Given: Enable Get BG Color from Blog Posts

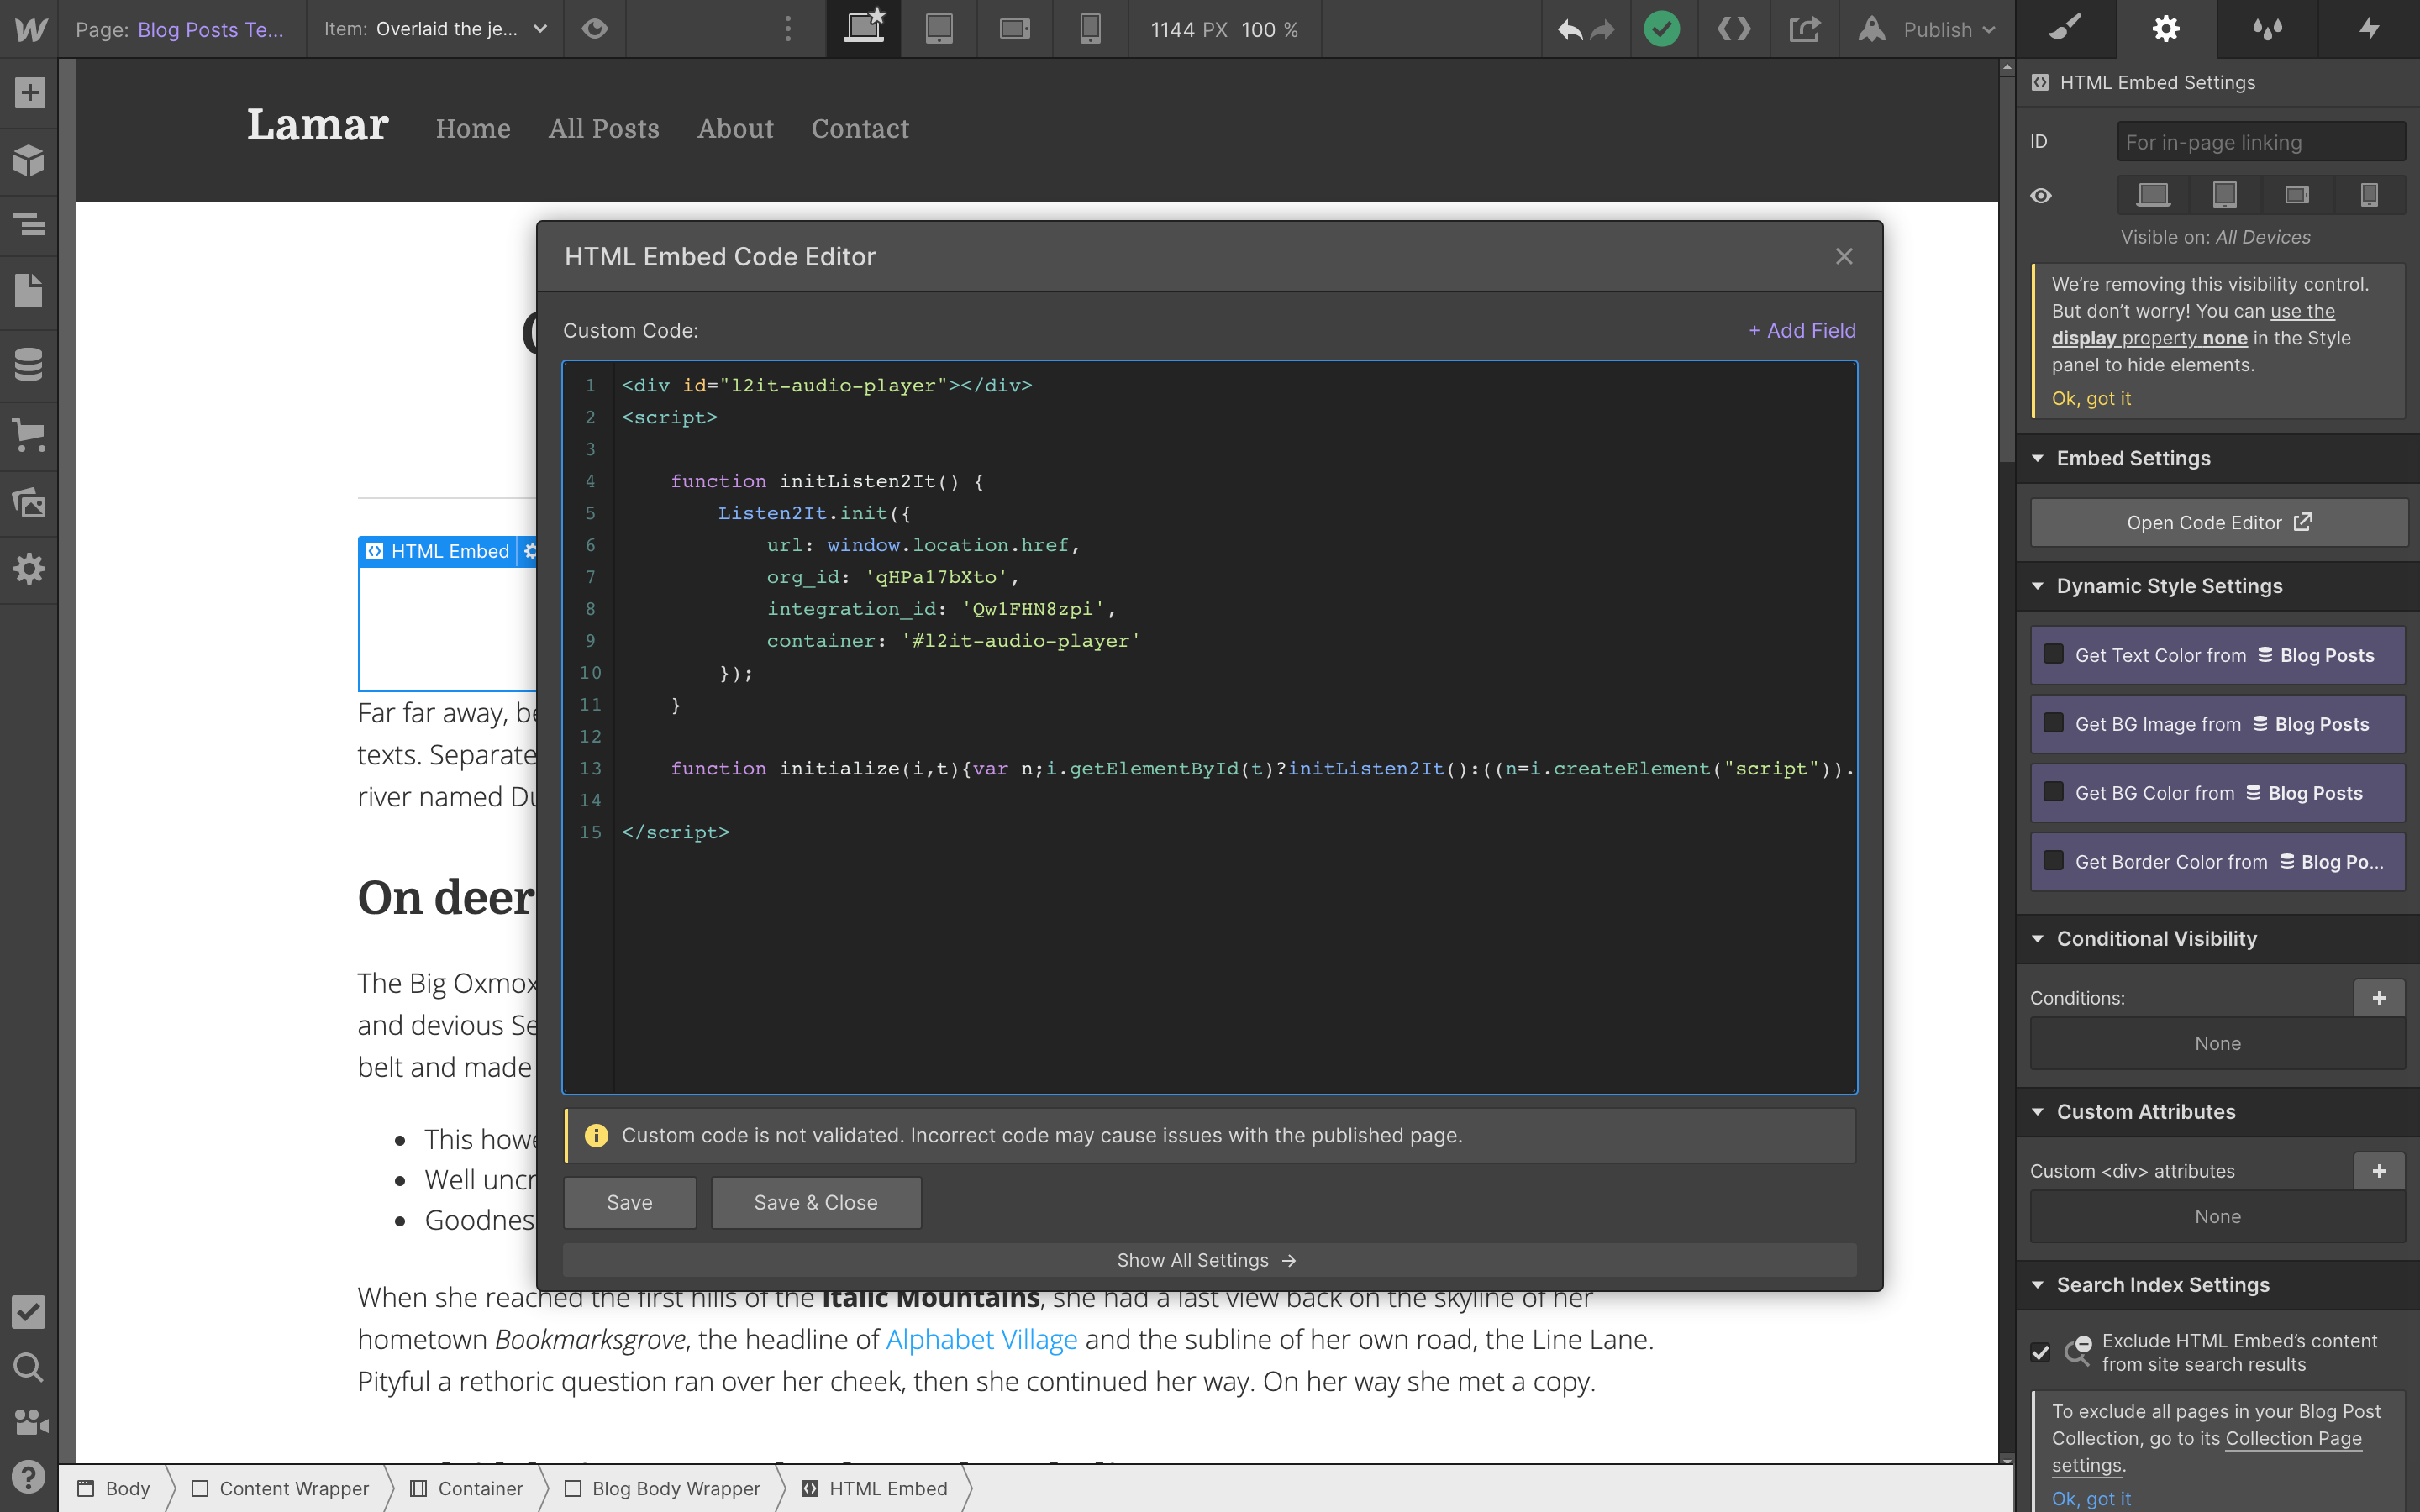Looking at the screenshot, I should [x=2054, y=792].
